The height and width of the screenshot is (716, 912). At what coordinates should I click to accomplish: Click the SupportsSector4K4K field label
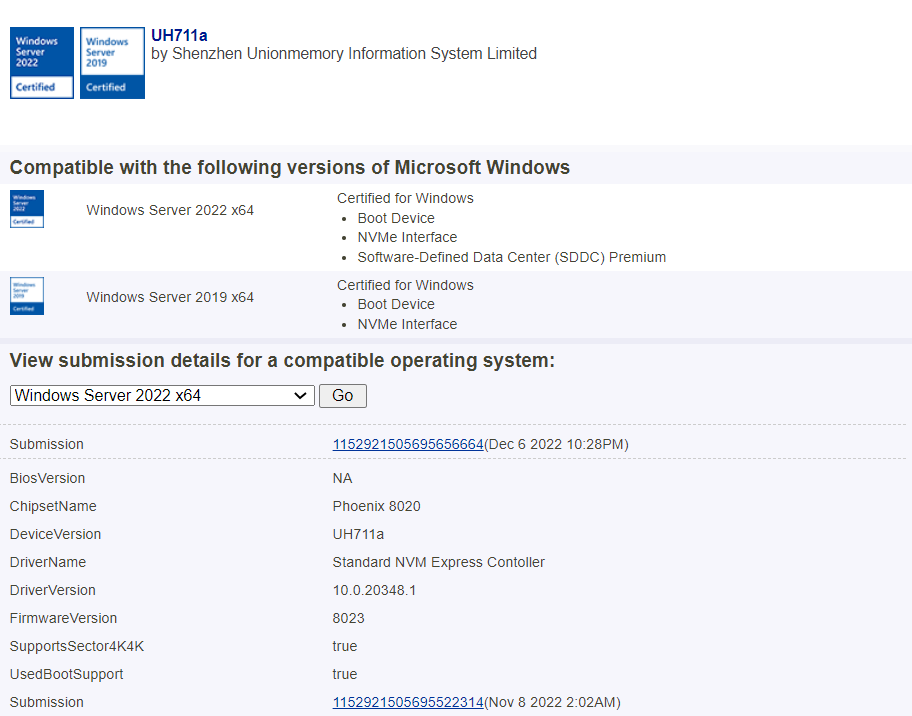point(77,646)
